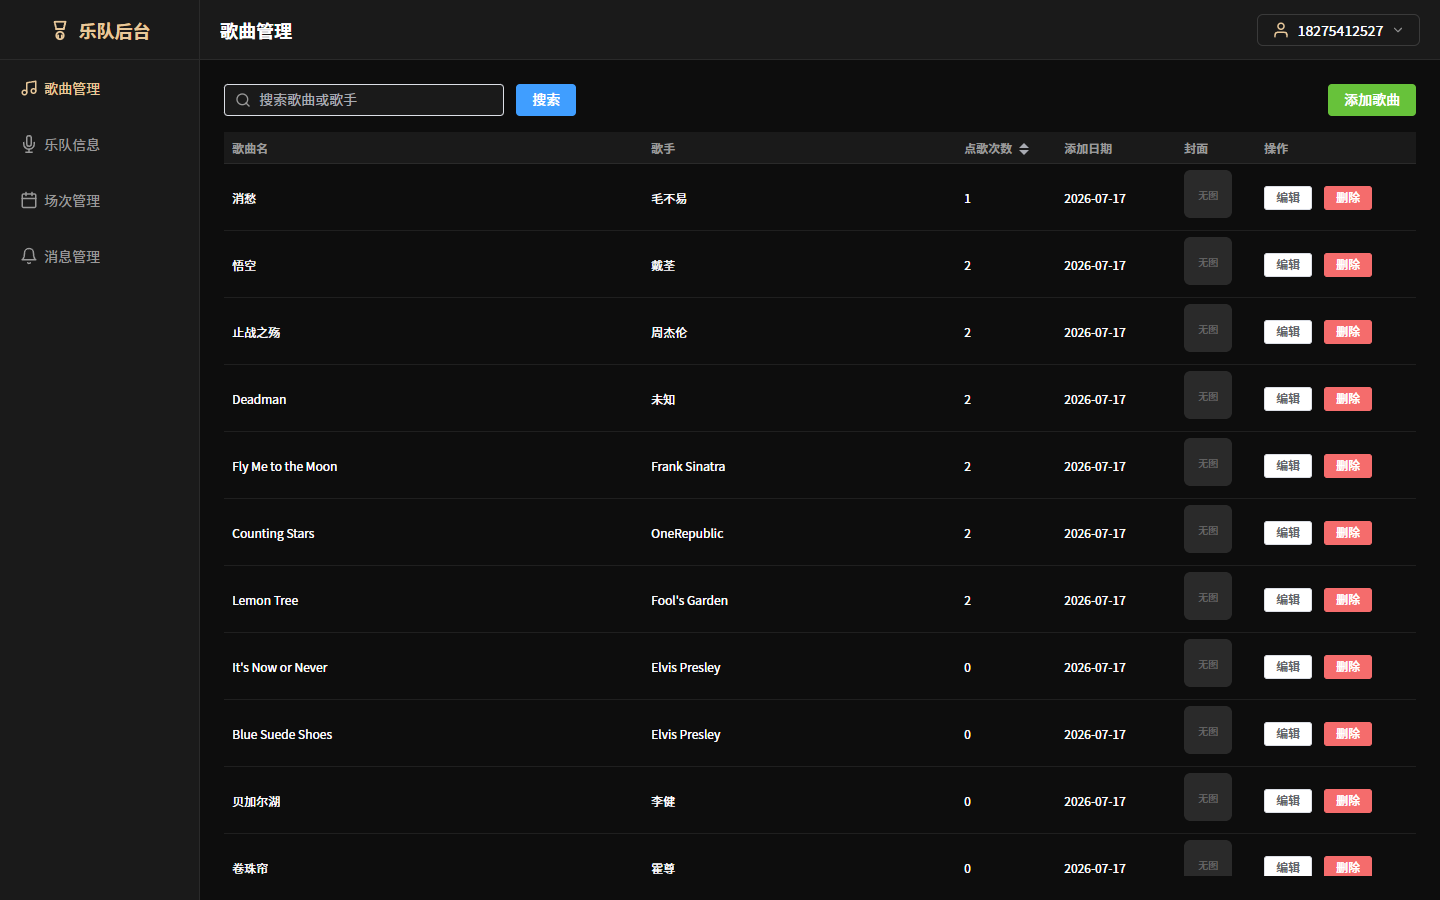This screenshot has height=900, width=1440.
Task: Delete the song Fly Me to the Moon
Action: (x=1348, y=466)
